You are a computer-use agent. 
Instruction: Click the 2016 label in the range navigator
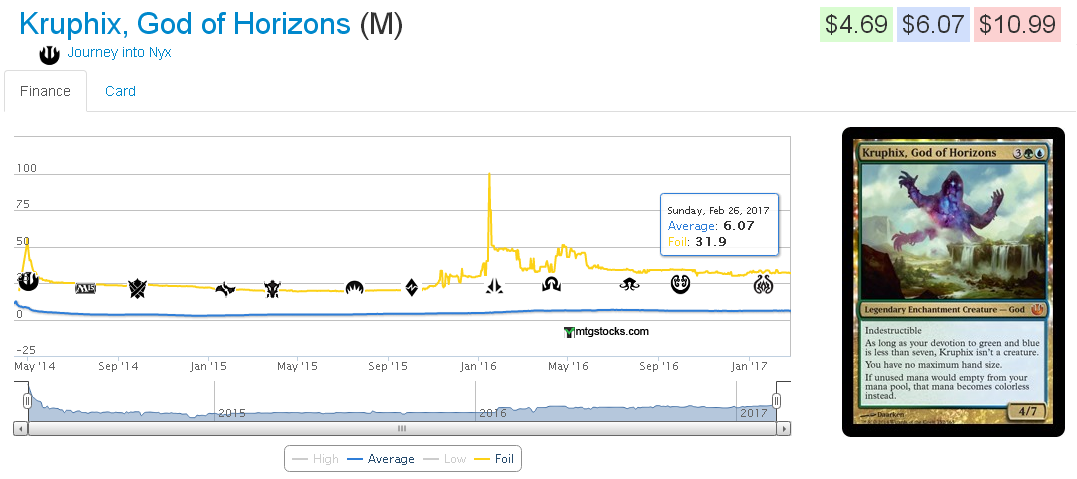point(493,414)
